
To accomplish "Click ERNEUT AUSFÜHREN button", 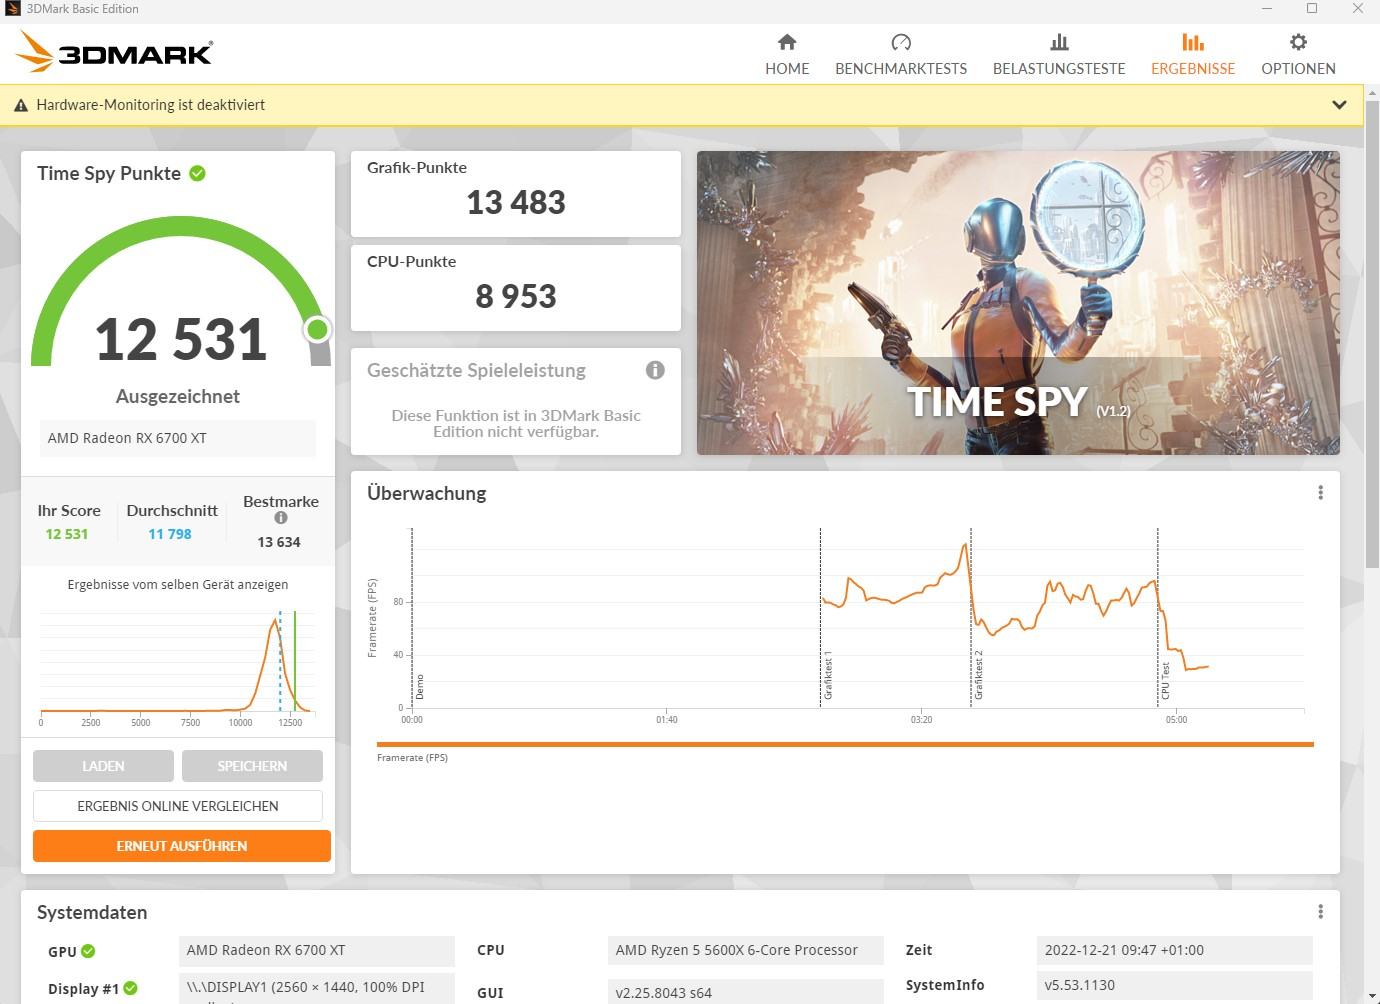I will coord(182,846).
